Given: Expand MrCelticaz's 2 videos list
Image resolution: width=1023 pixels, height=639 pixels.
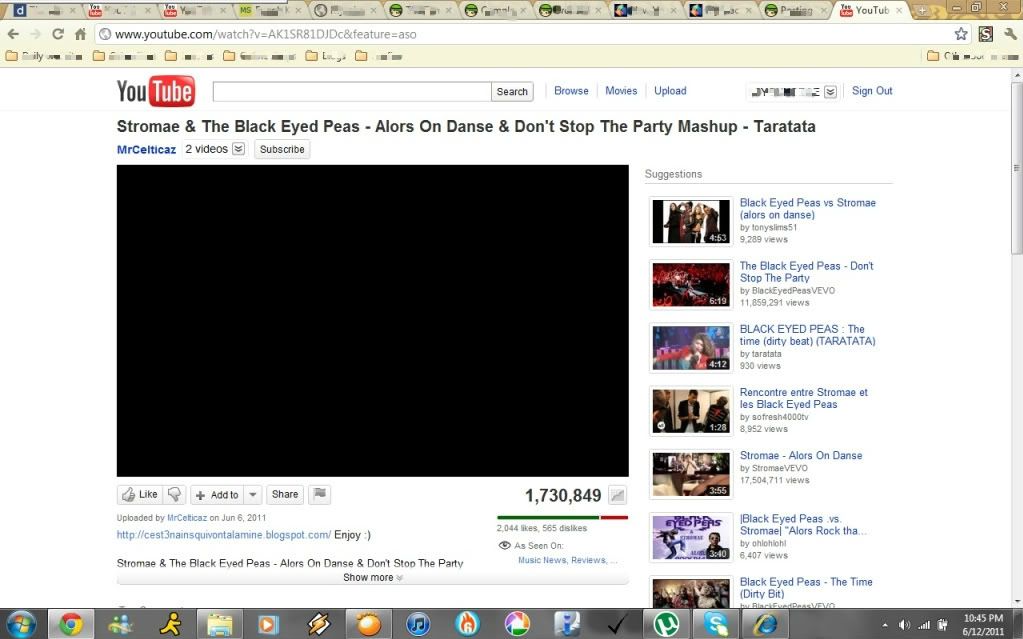Looking at the screenshot, I should (238, 149).
